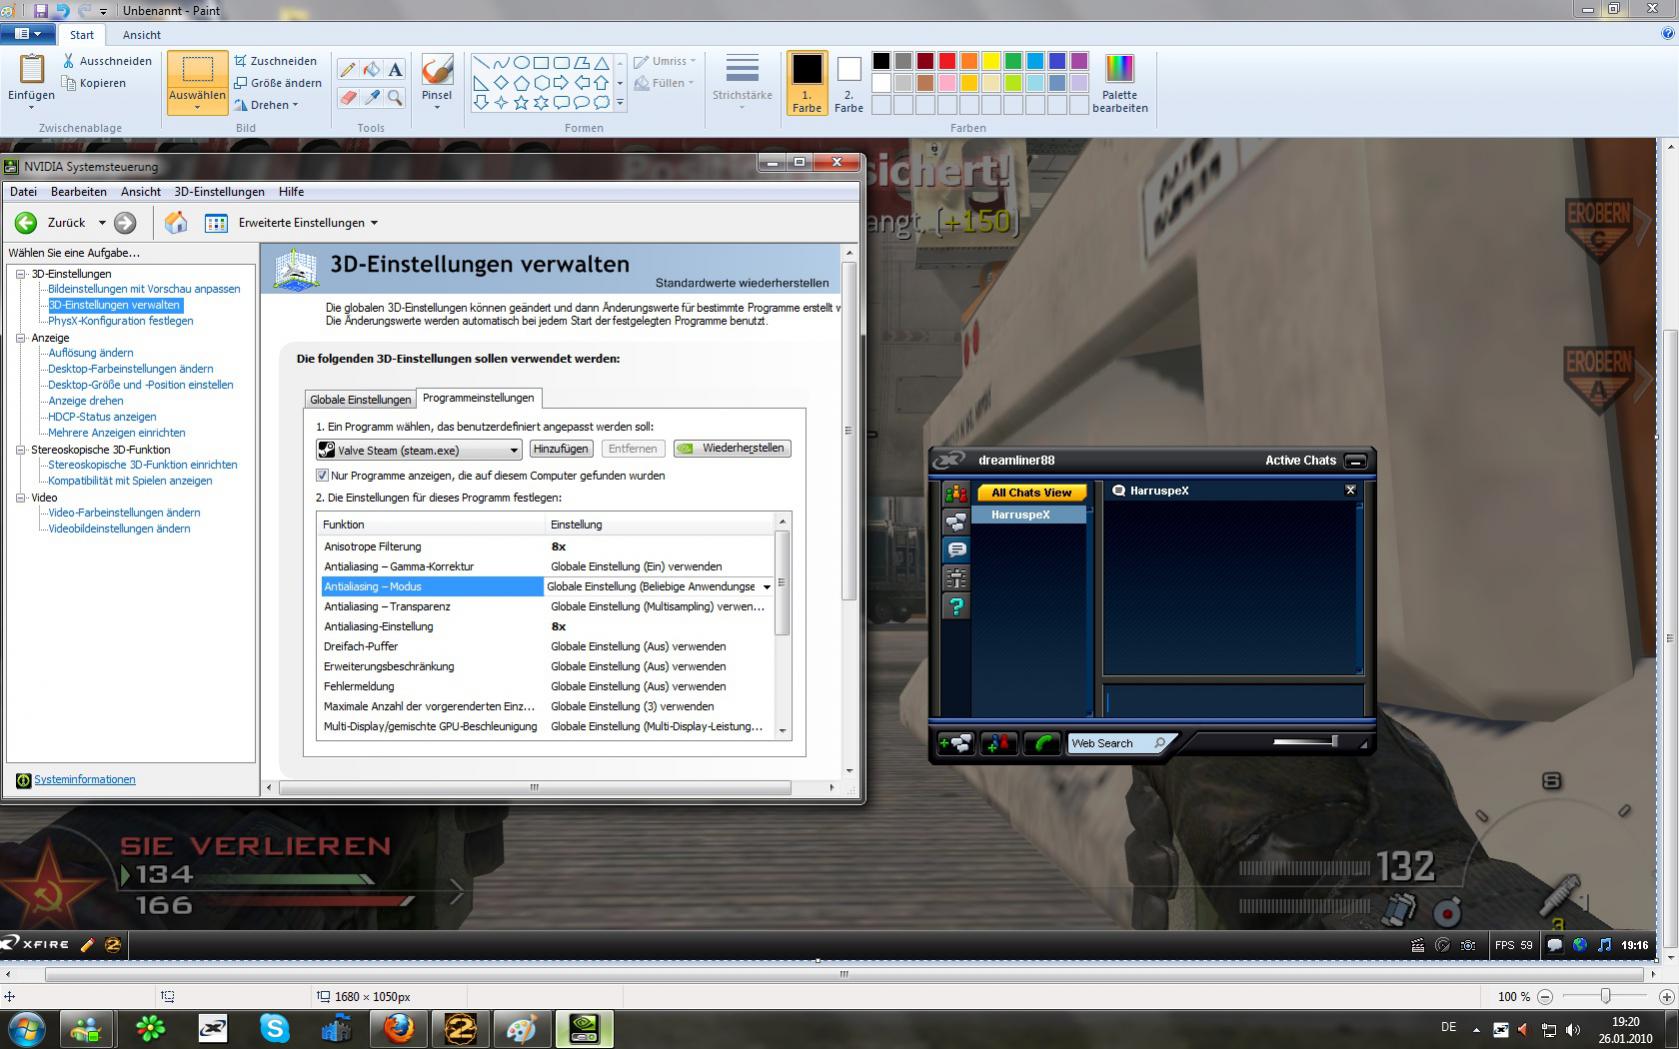Click the Einfügen paste icon

coord(32,69)
